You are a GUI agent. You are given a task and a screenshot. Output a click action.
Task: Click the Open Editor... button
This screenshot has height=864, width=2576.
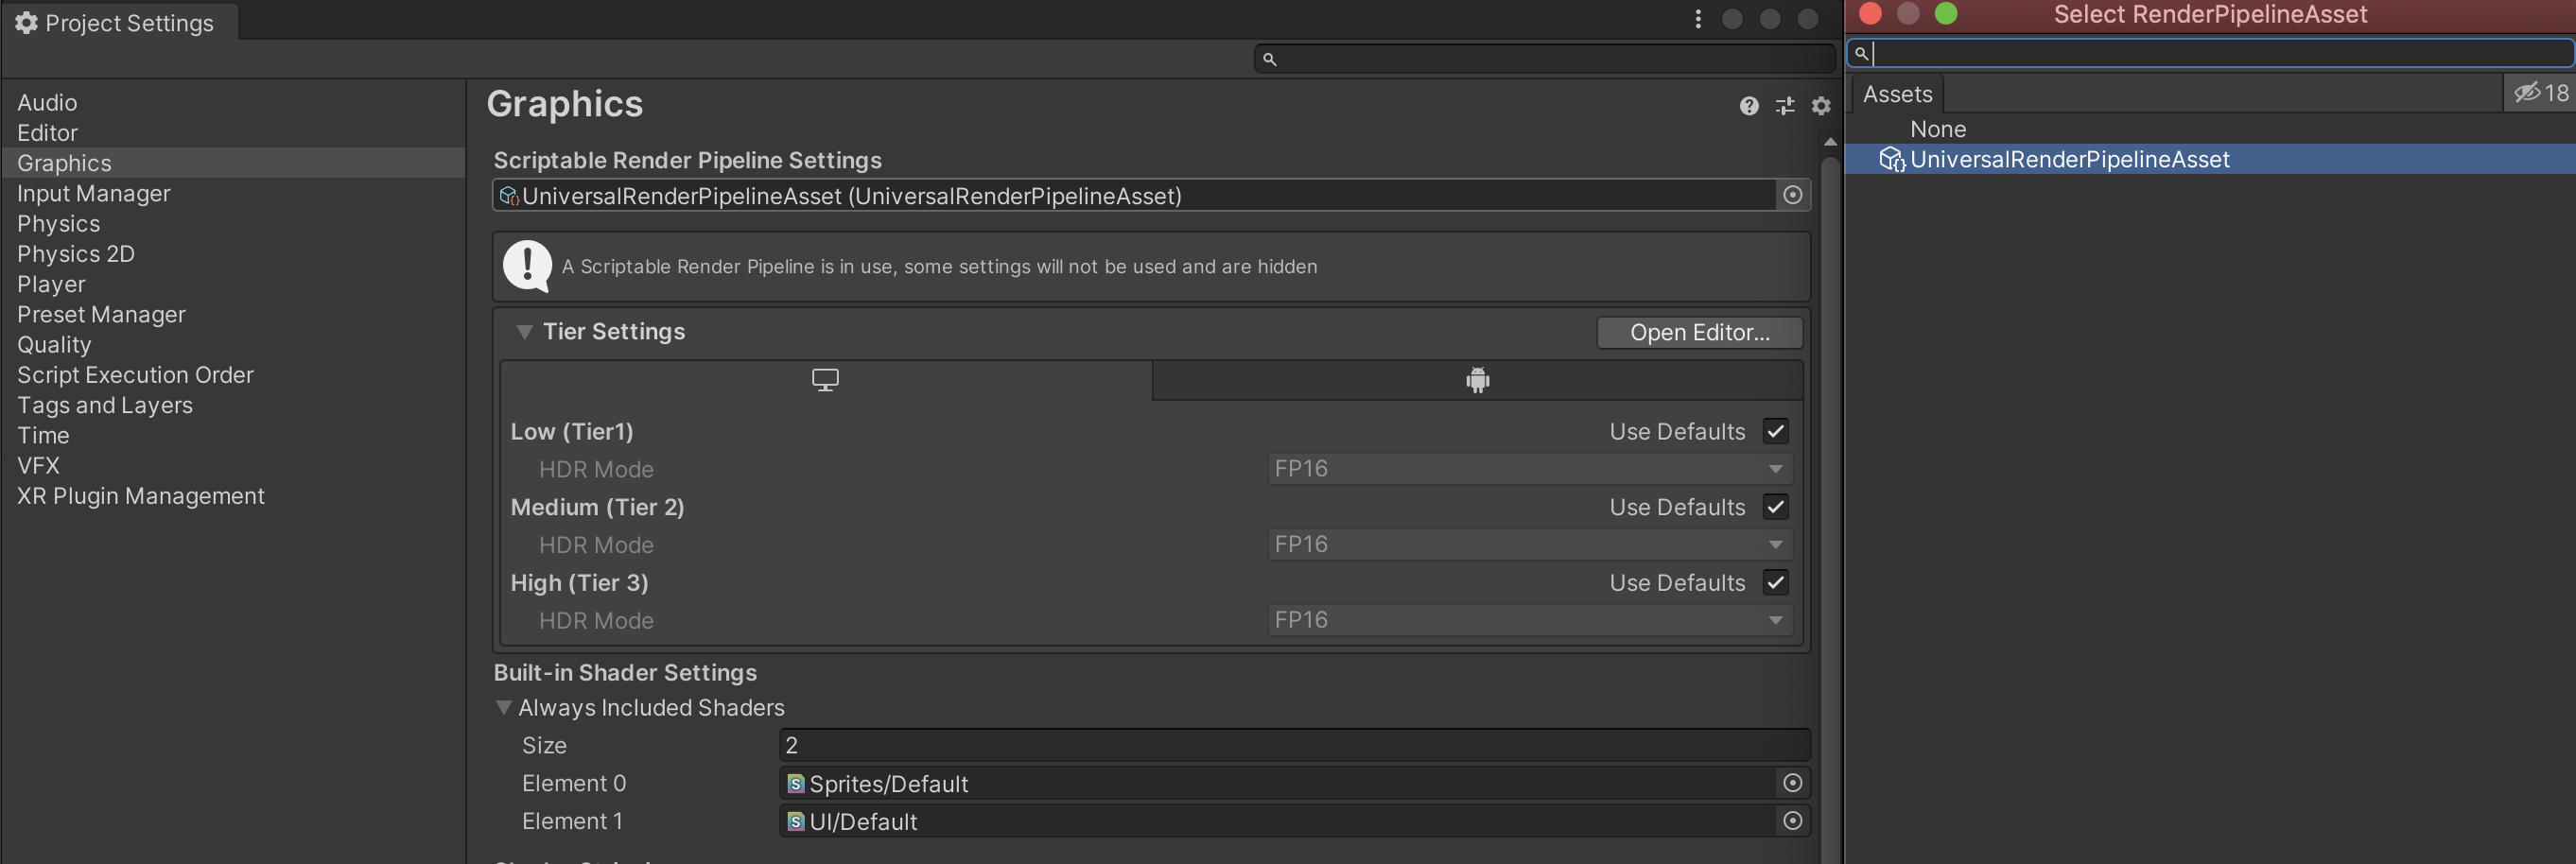click(1700, 332)
